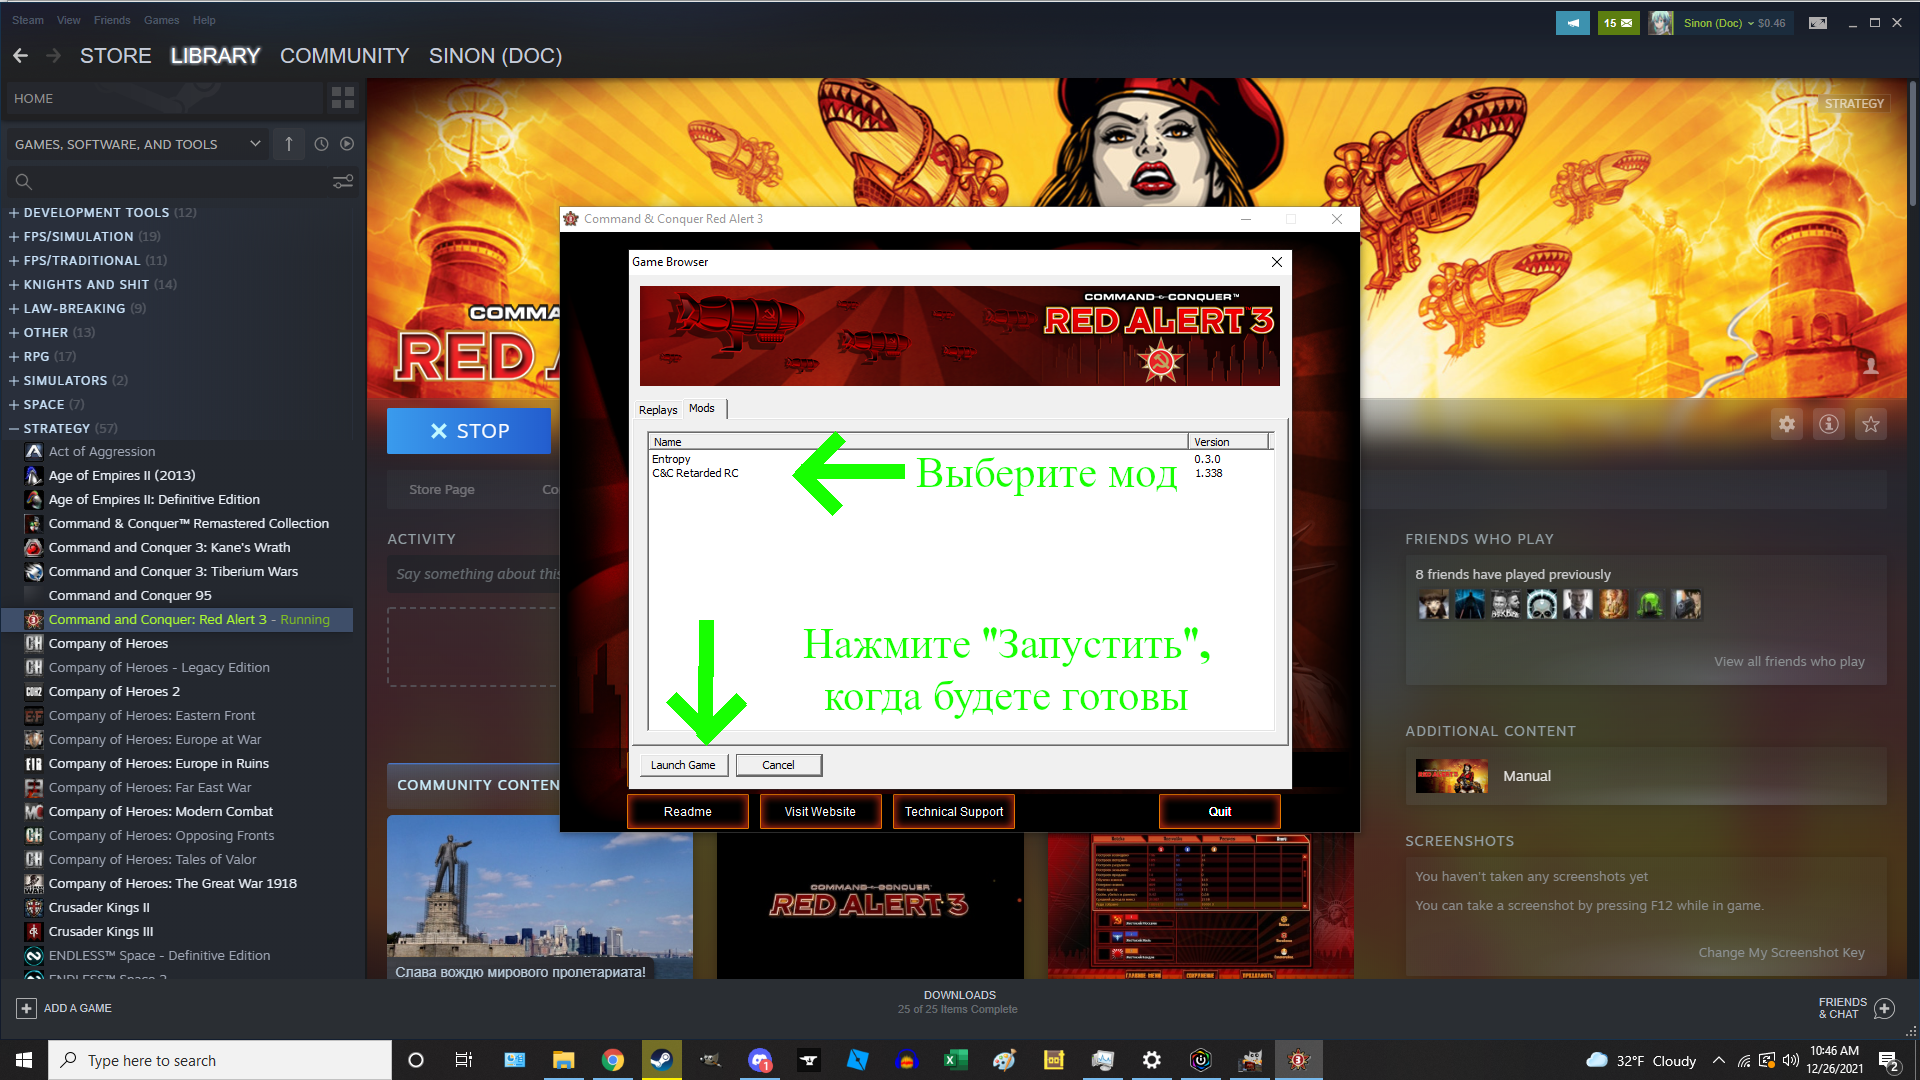Toggle the library grid view icon

click(x=343, y=97)
